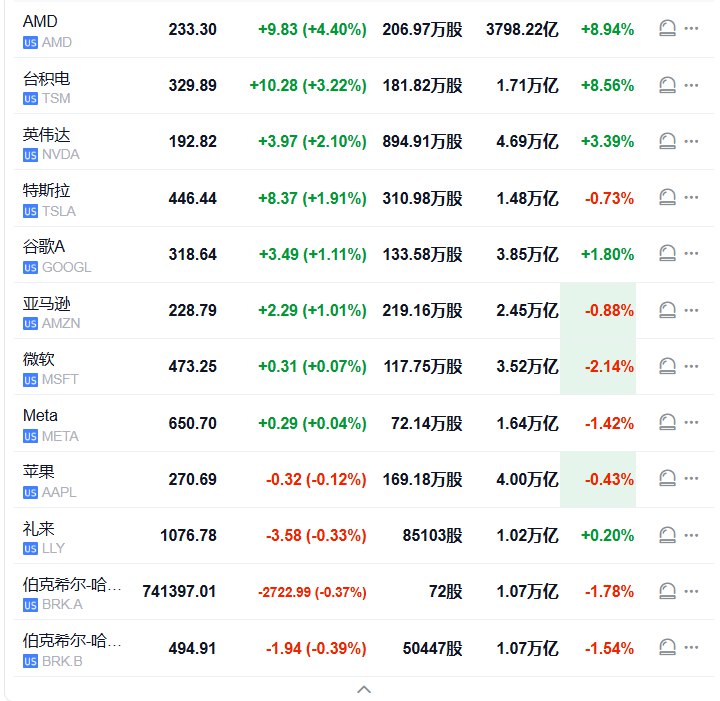Set price alert bell for 苹果 AAPL
The image size is (720, 701).
click(667, 478)
